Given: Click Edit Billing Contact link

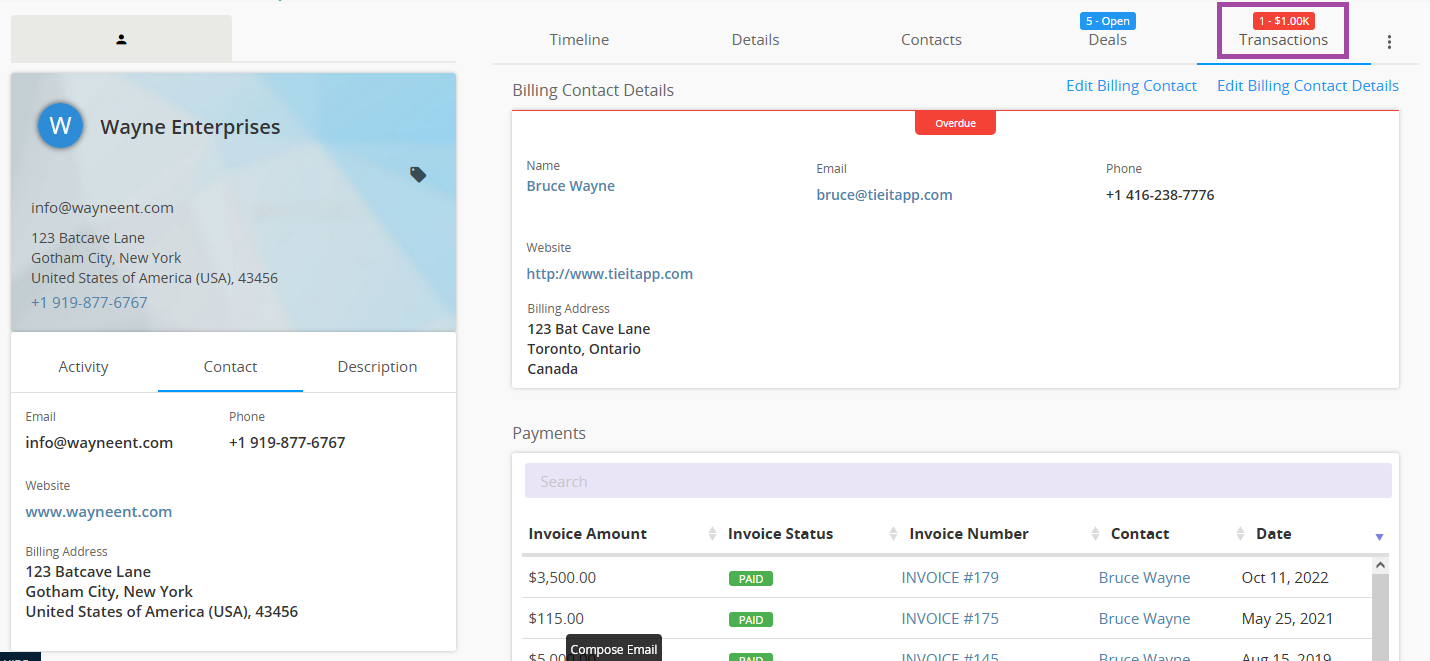Looking at the screenshot, I should (1131, 86).
